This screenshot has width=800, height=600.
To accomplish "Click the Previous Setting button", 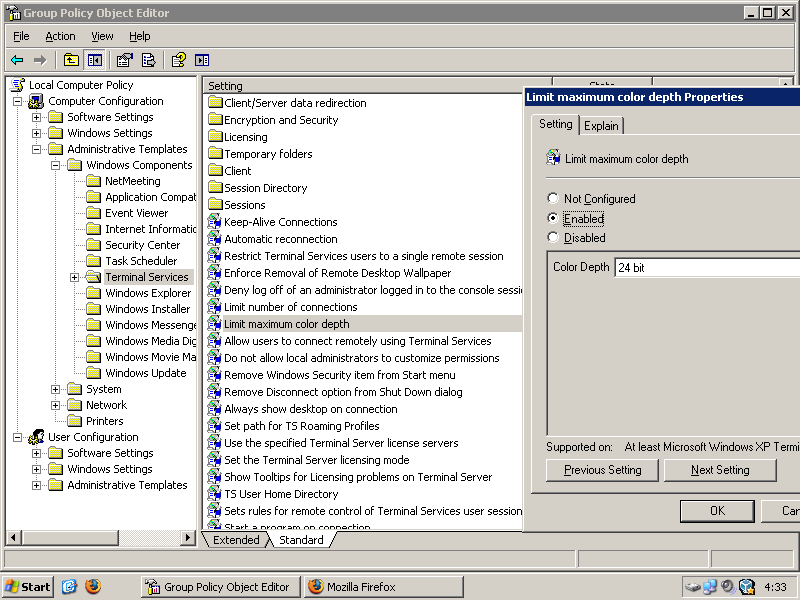I will pos(602,470).
